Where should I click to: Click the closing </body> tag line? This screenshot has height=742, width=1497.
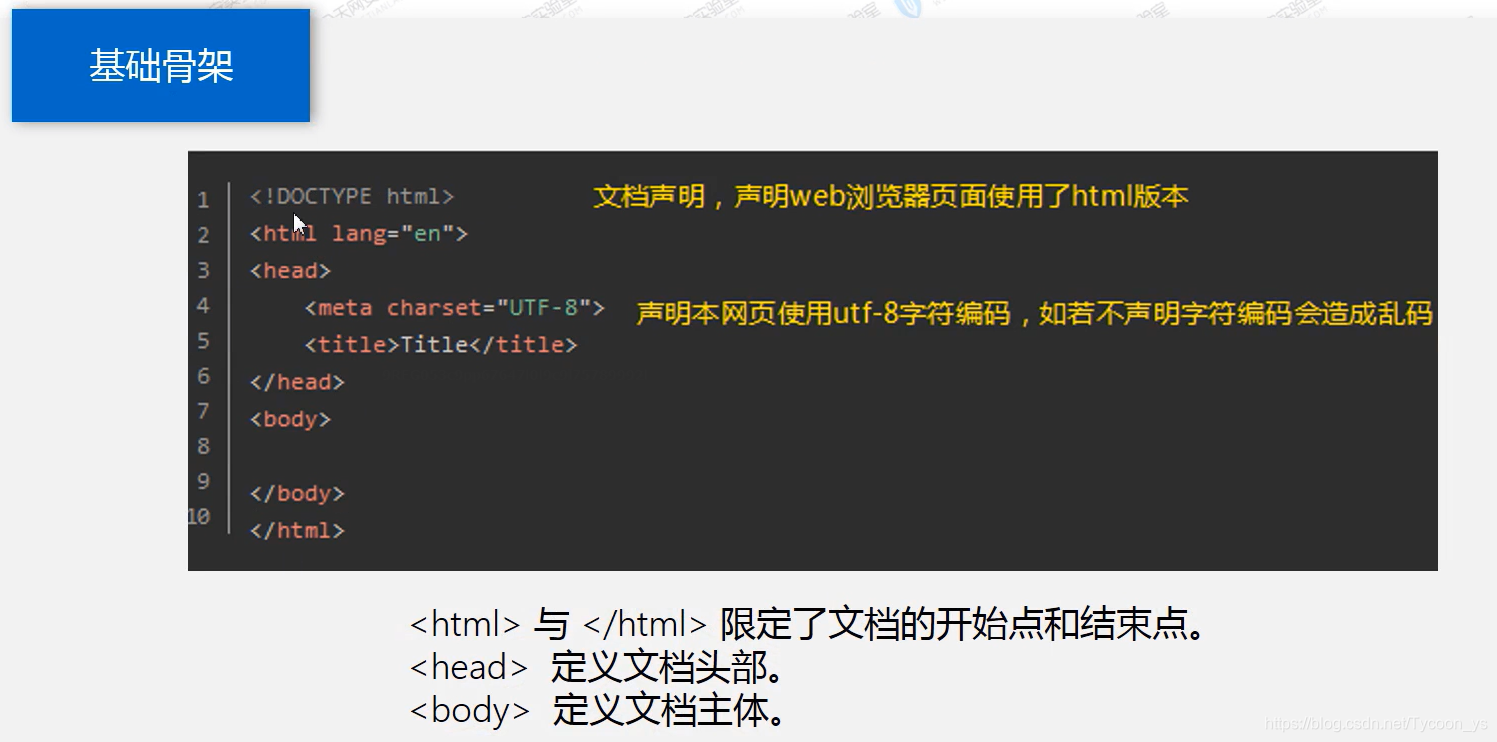(x=297, y=493)
